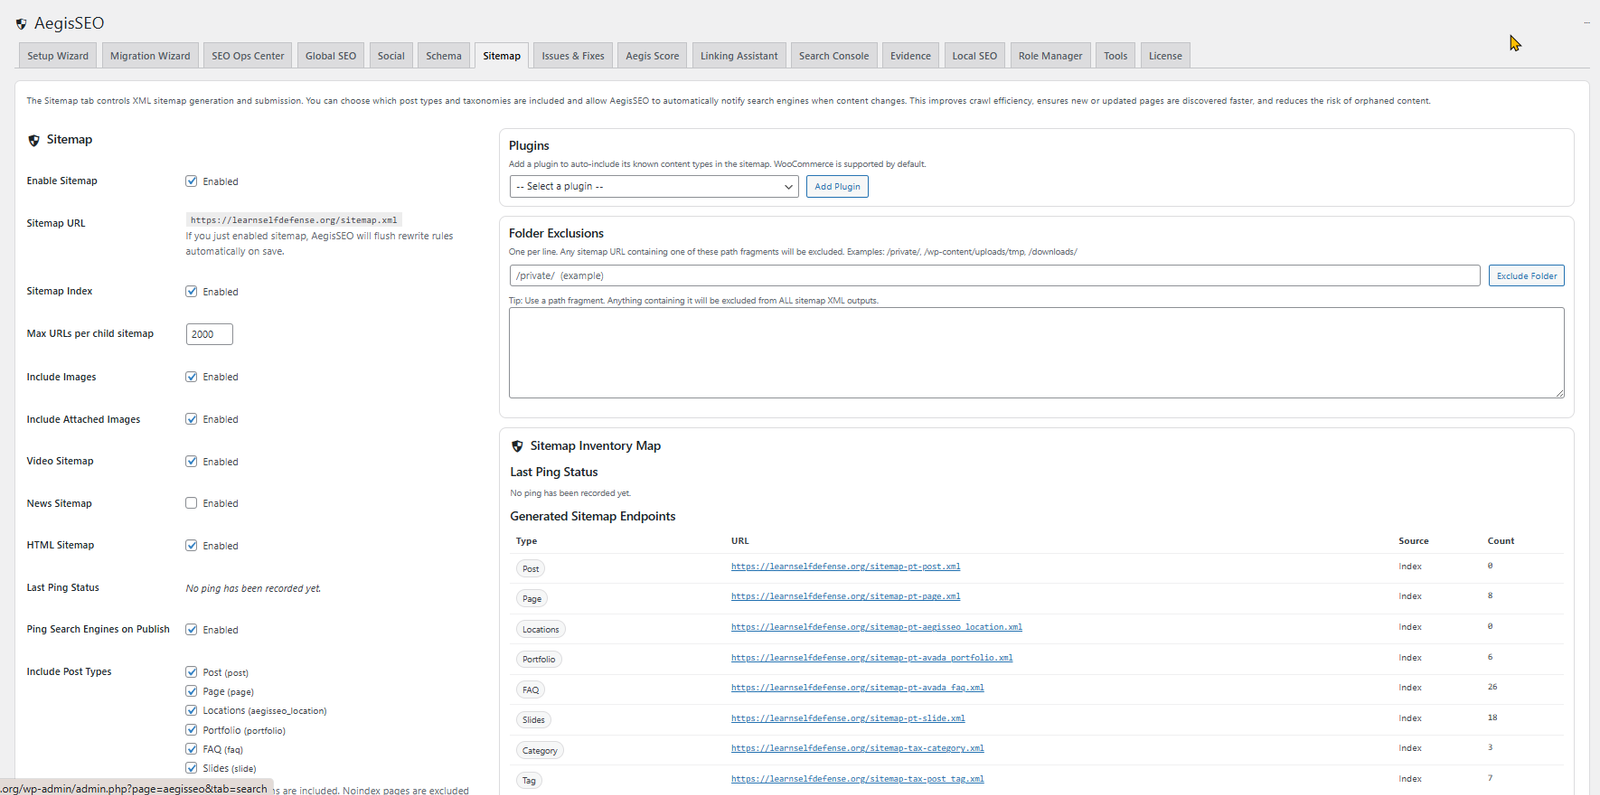Click the Page type badge
This screenshot has height=795, width=1600.
532,599
